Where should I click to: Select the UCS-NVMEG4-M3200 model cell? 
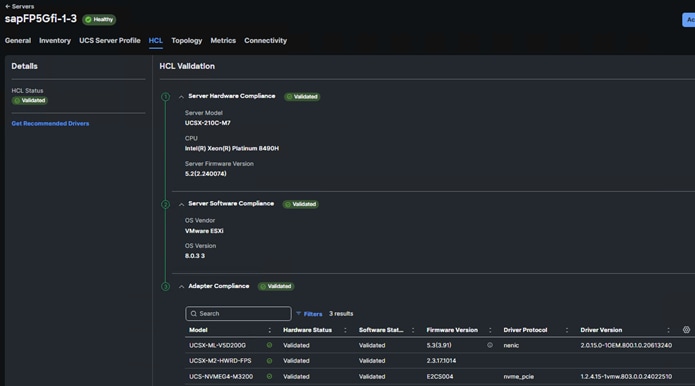[221, 377]
